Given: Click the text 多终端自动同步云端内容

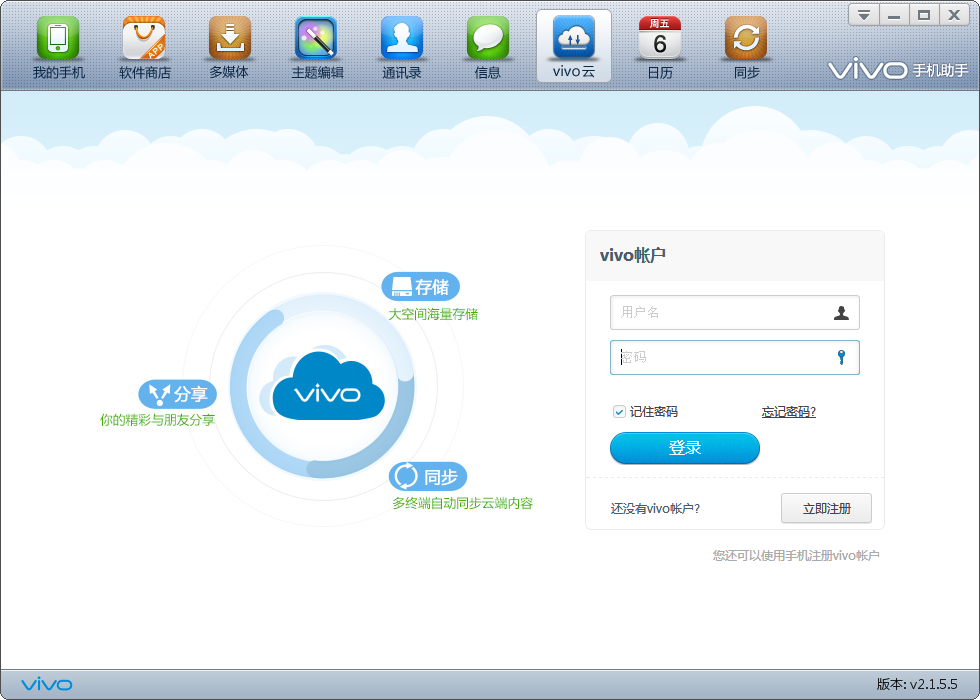Looking at the screenshot, I should point(462,503).
